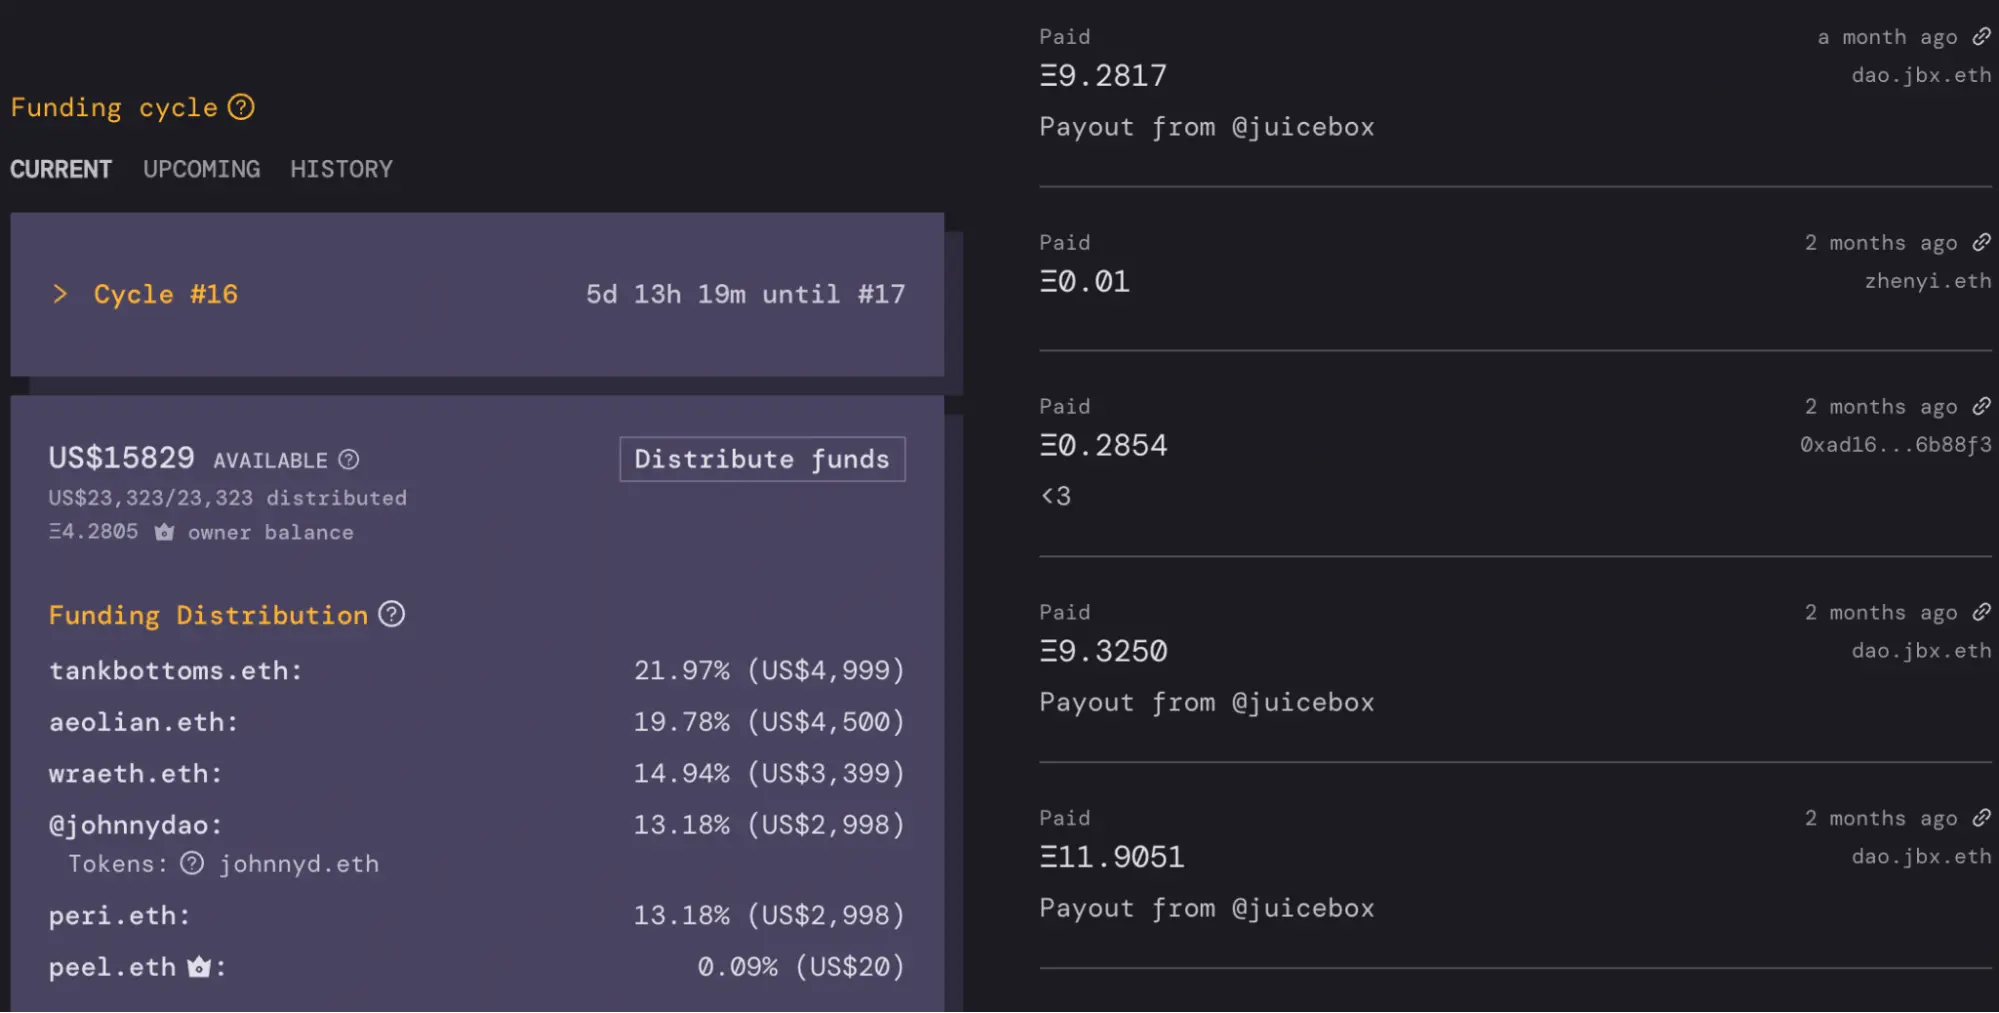Open the link icon on the 9.3250 payment

1981,613
